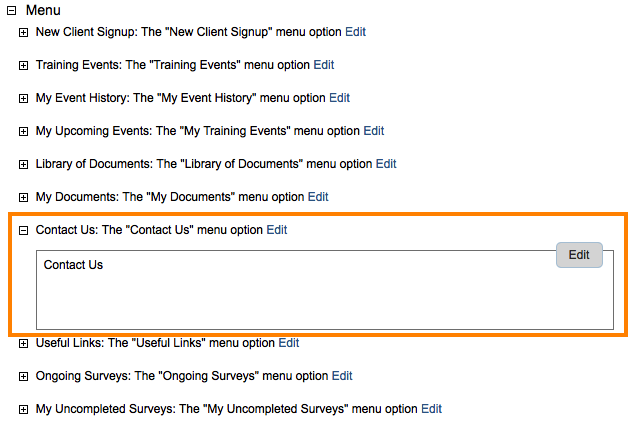629x434 pixels.
Task: Click Edit link for New Client Signup
Action: click(x=355, y=32)
